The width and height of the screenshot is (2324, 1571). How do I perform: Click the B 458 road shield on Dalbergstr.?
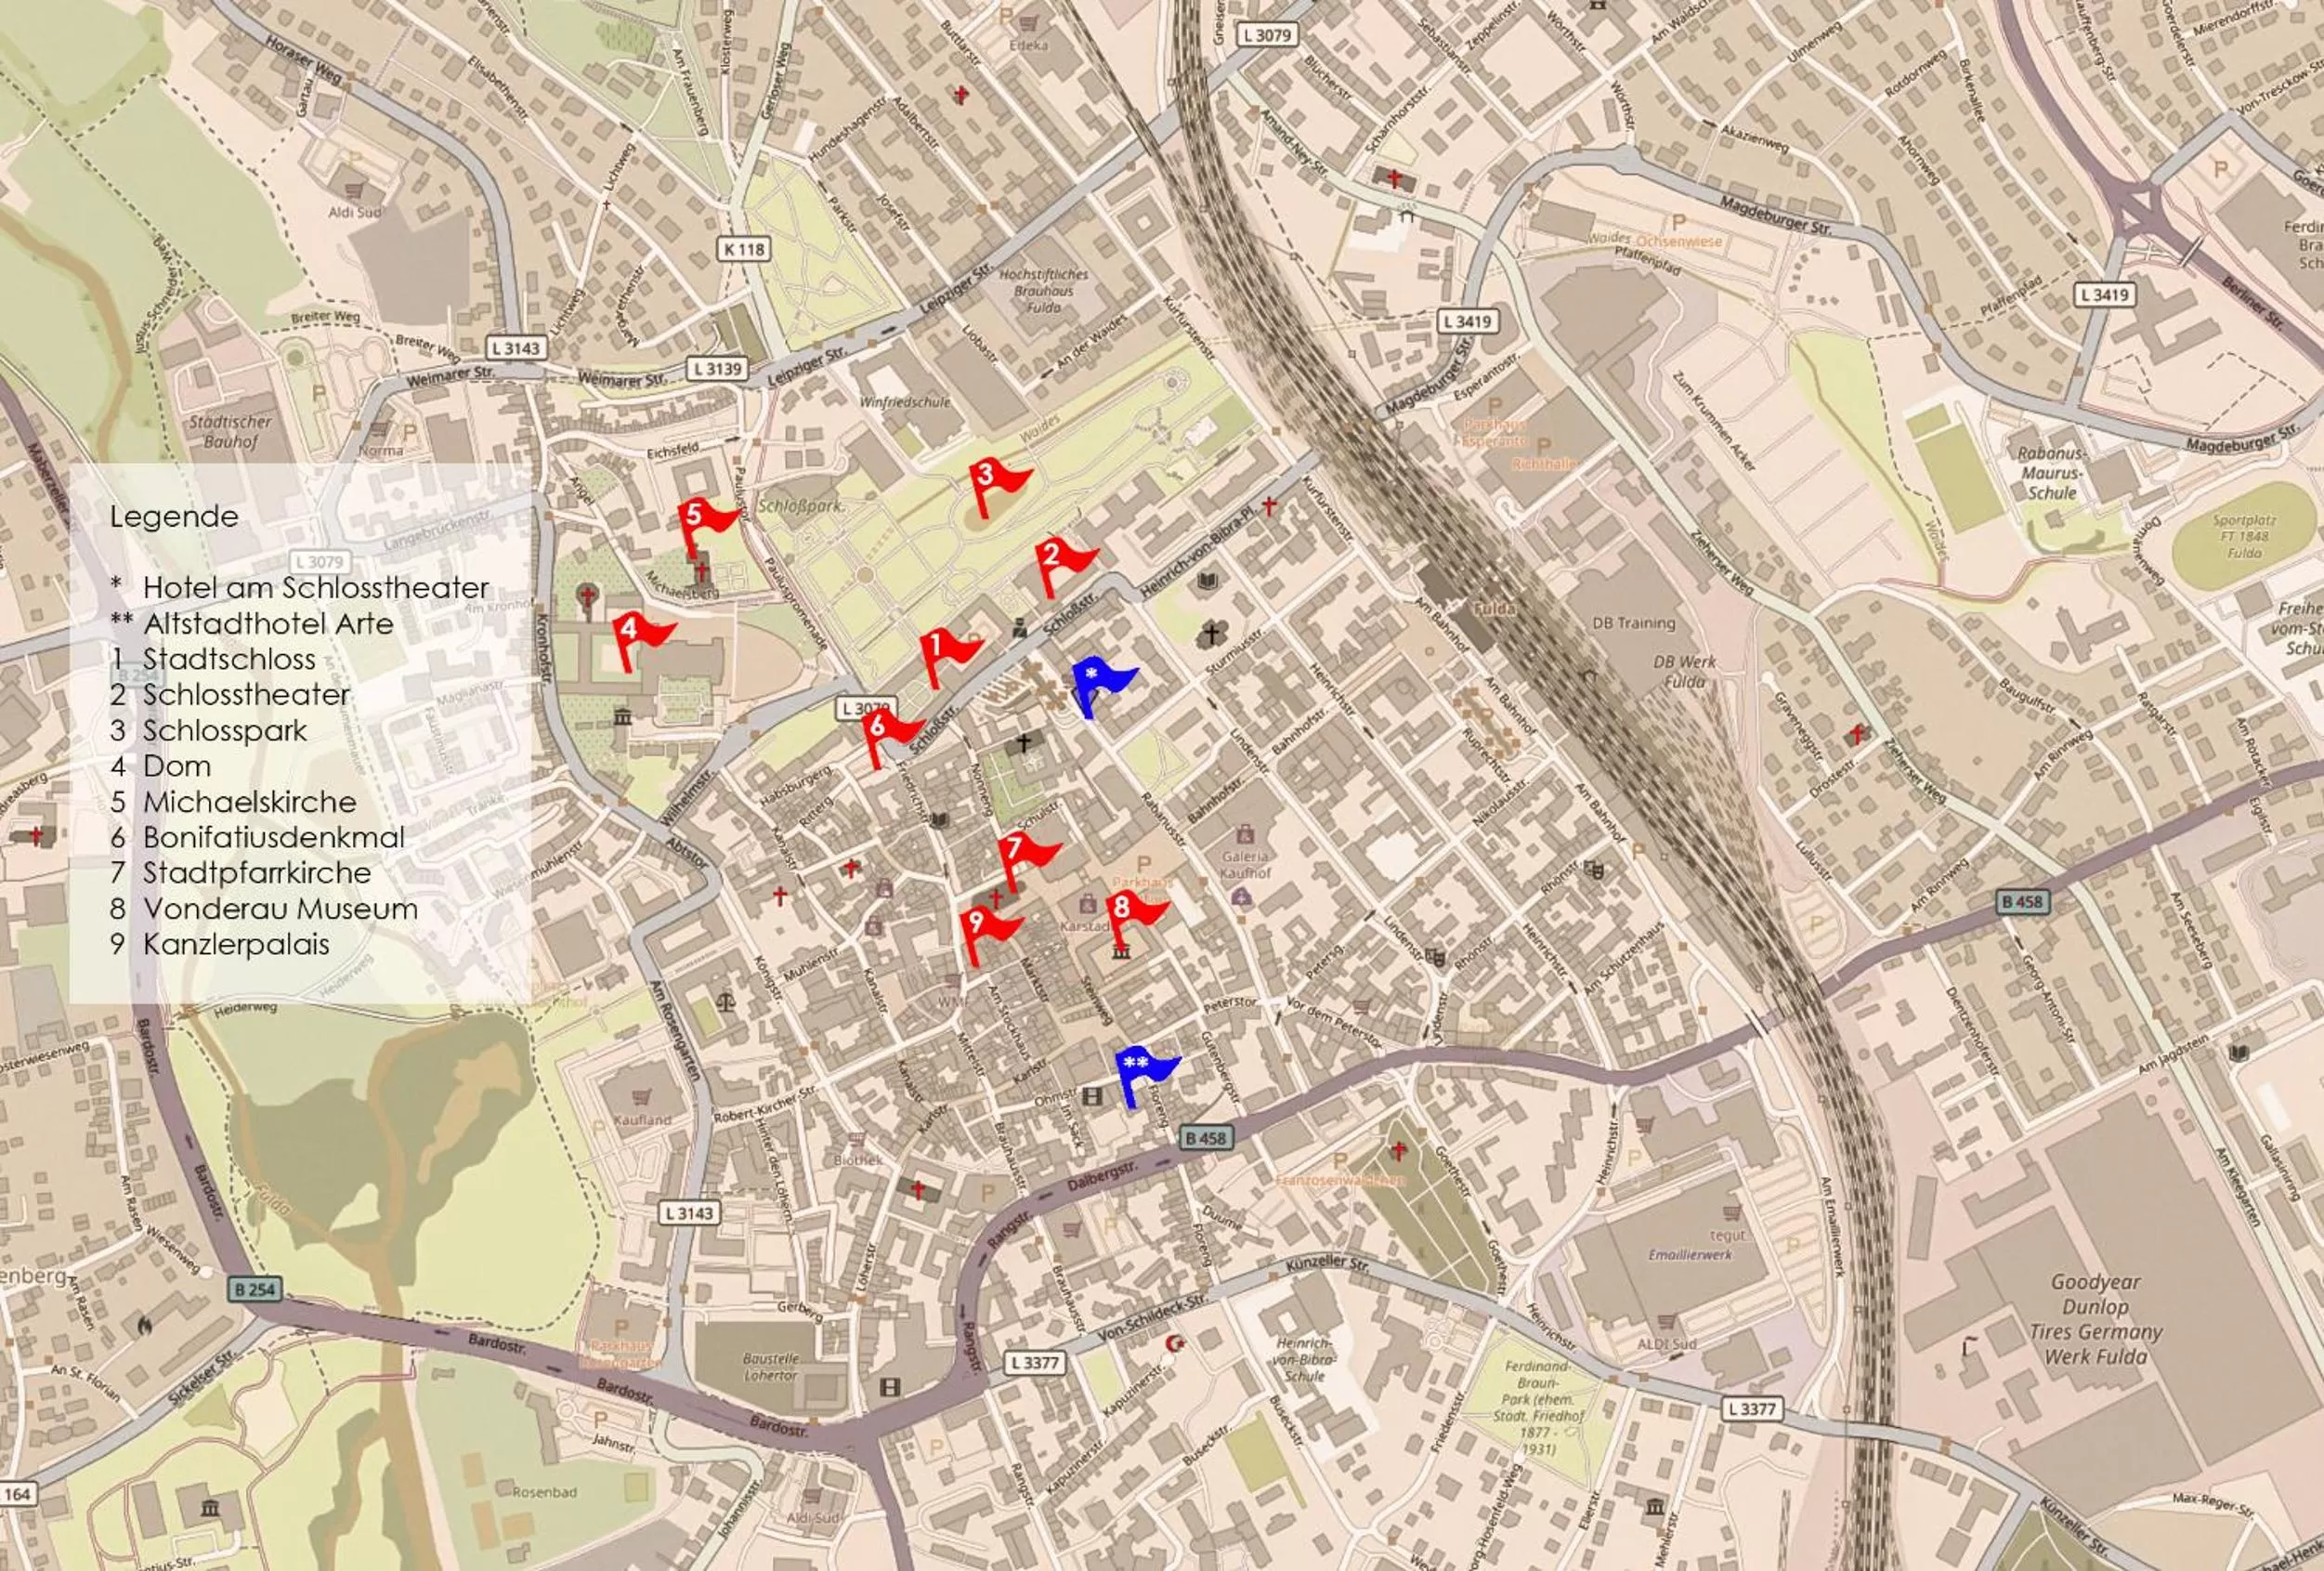[1205, 1138]
